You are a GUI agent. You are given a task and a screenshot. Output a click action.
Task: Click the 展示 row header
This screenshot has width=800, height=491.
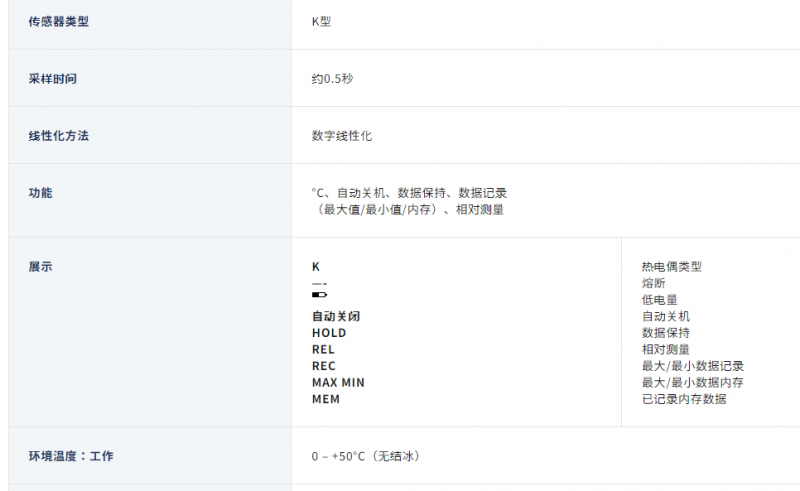click(x=40, y=266)
